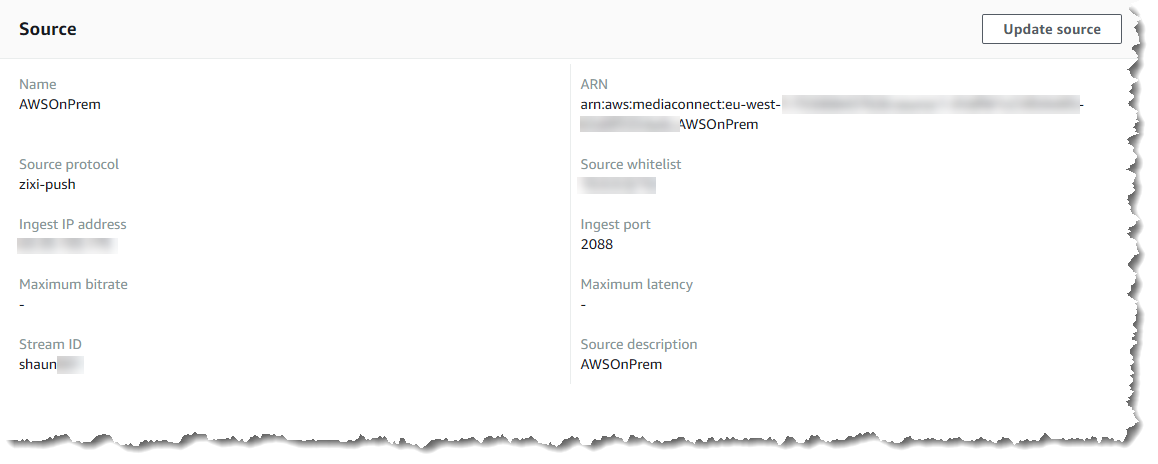Click the ARN text starting arn:aws:mediaconnect
Screen dimensions: 1158x464
tap(680, 104)
